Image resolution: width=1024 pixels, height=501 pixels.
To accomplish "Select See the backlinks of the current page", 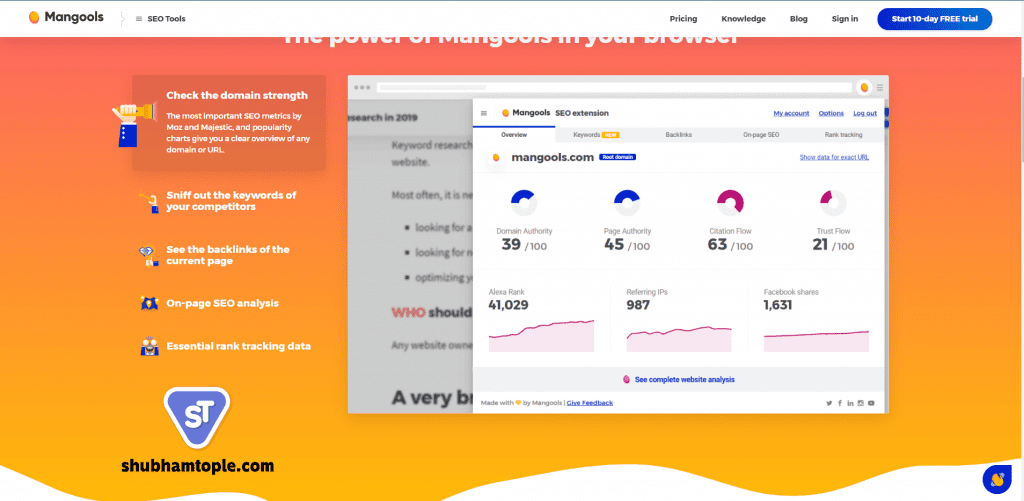I will pyautogui.click(x=227, y=255).
